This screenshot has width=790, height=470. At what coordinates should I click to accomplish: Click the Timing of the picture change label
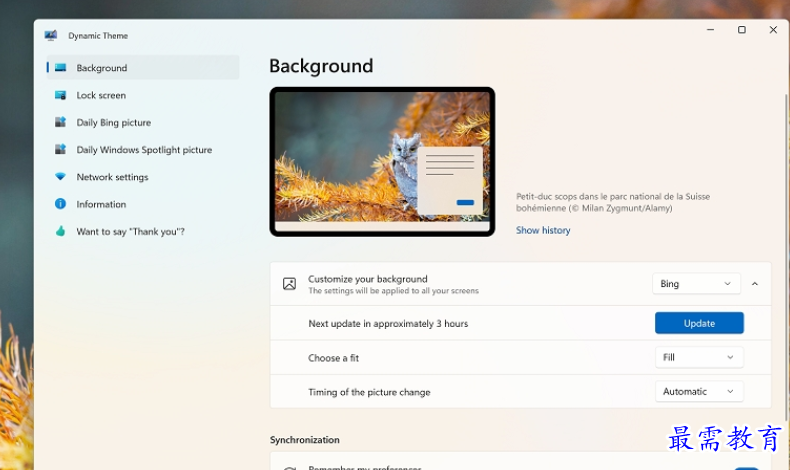point(369,392)
